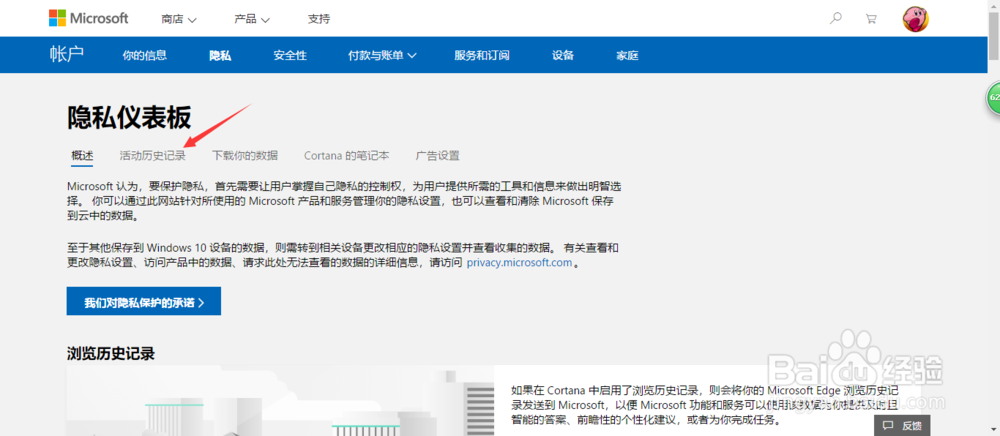Switch to the 广告设置 tab

click(x=438, y=156)
